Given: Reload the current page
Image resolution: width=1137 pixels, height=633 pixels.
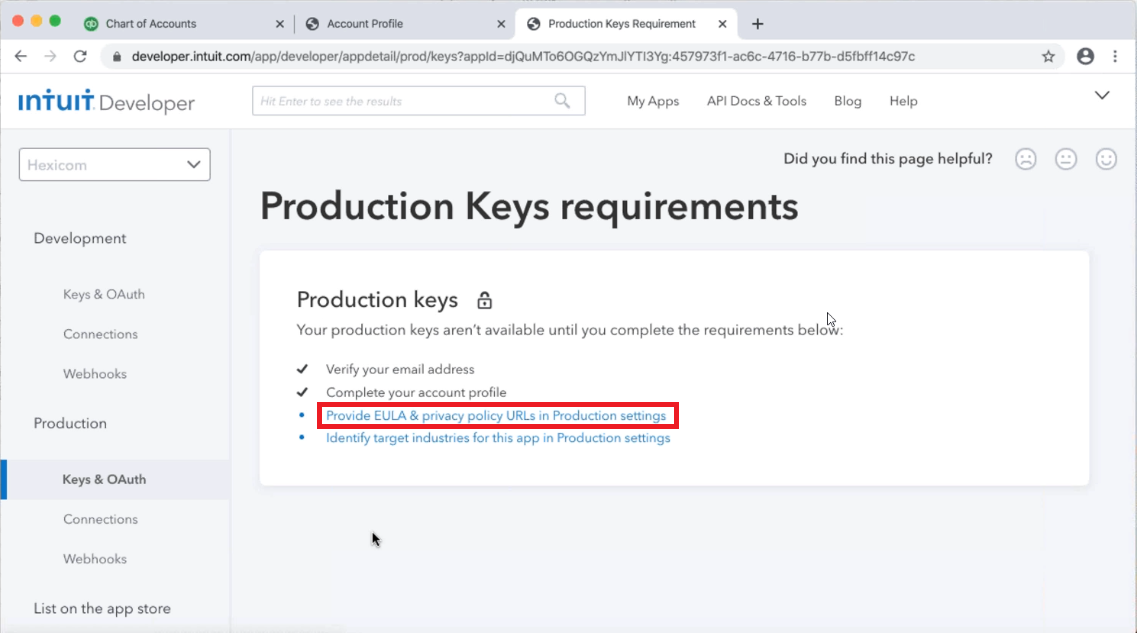Looking at the screenshot, I should [80, 57].
